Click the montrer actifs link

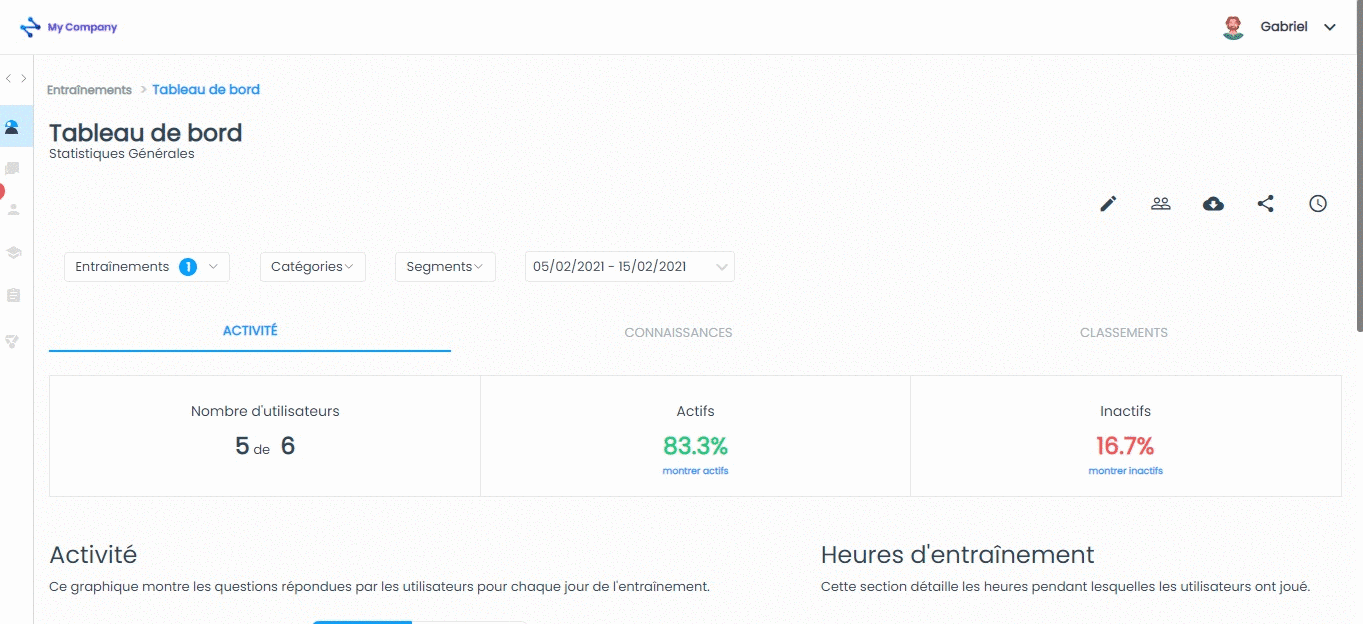(695, 471)
